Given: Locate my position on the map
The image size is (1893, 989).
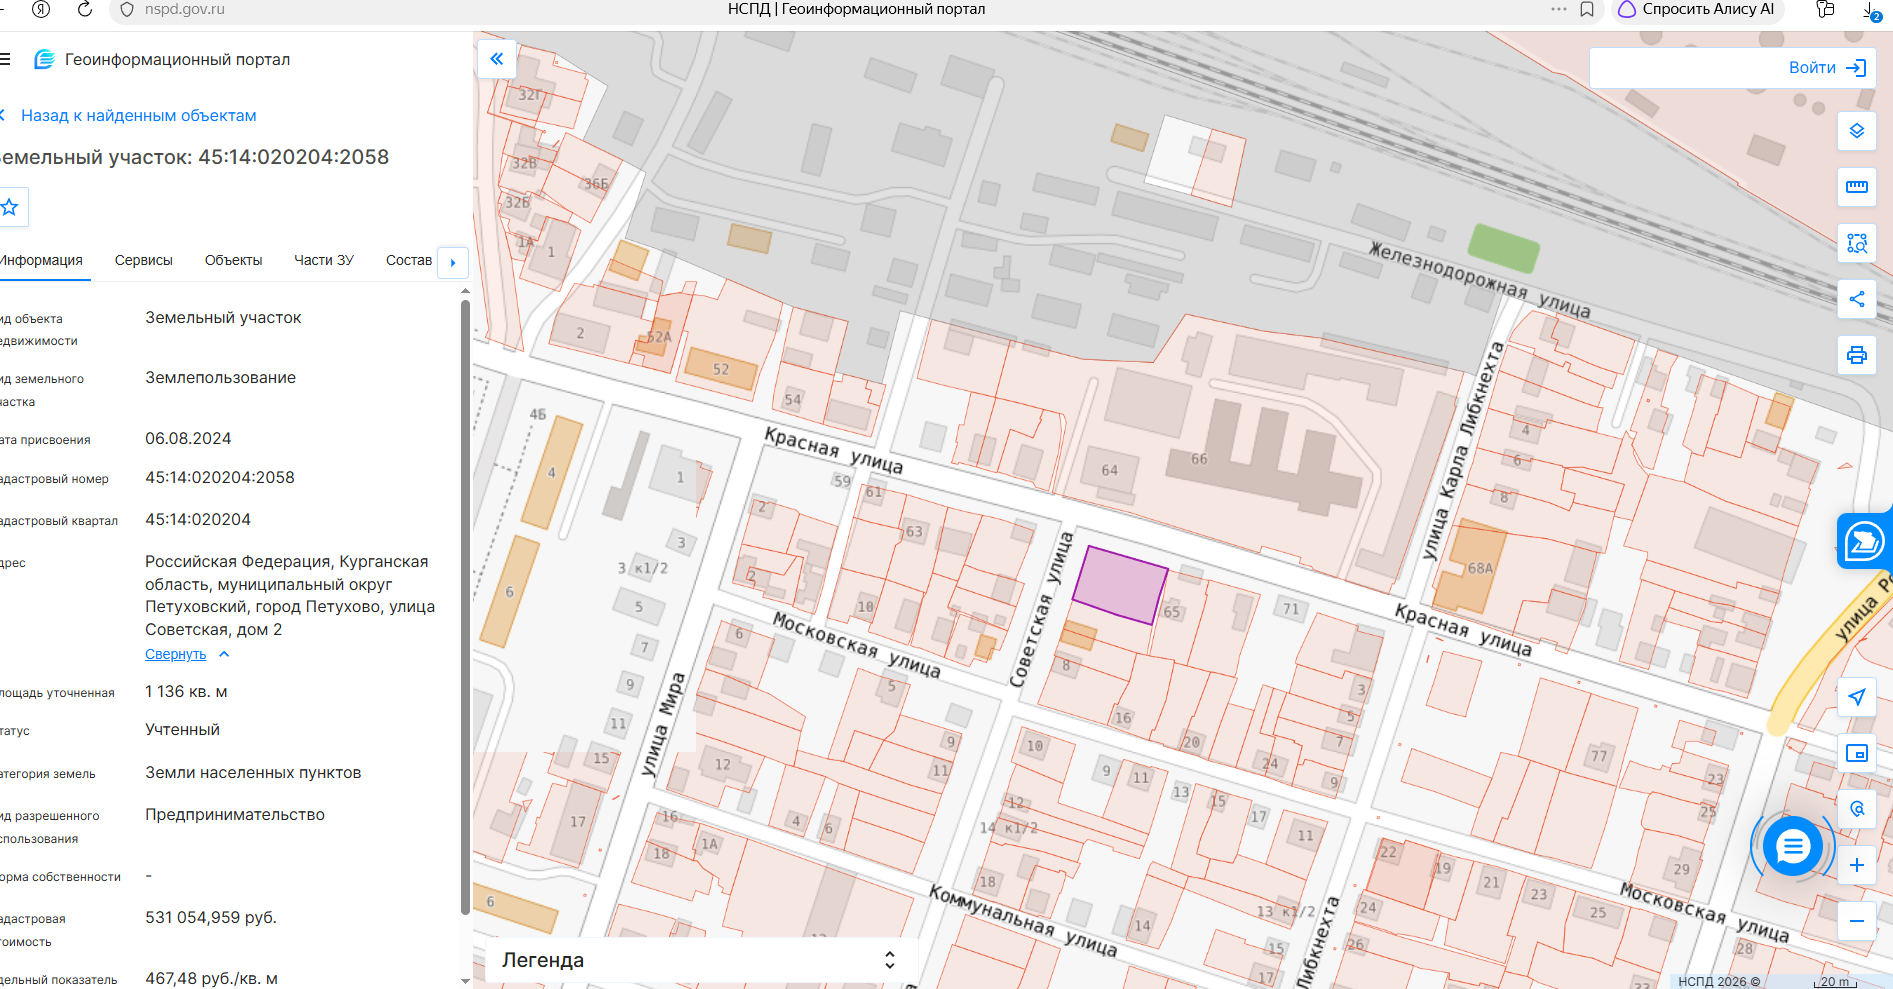Looking at the screenshot, I should 1857,697.
